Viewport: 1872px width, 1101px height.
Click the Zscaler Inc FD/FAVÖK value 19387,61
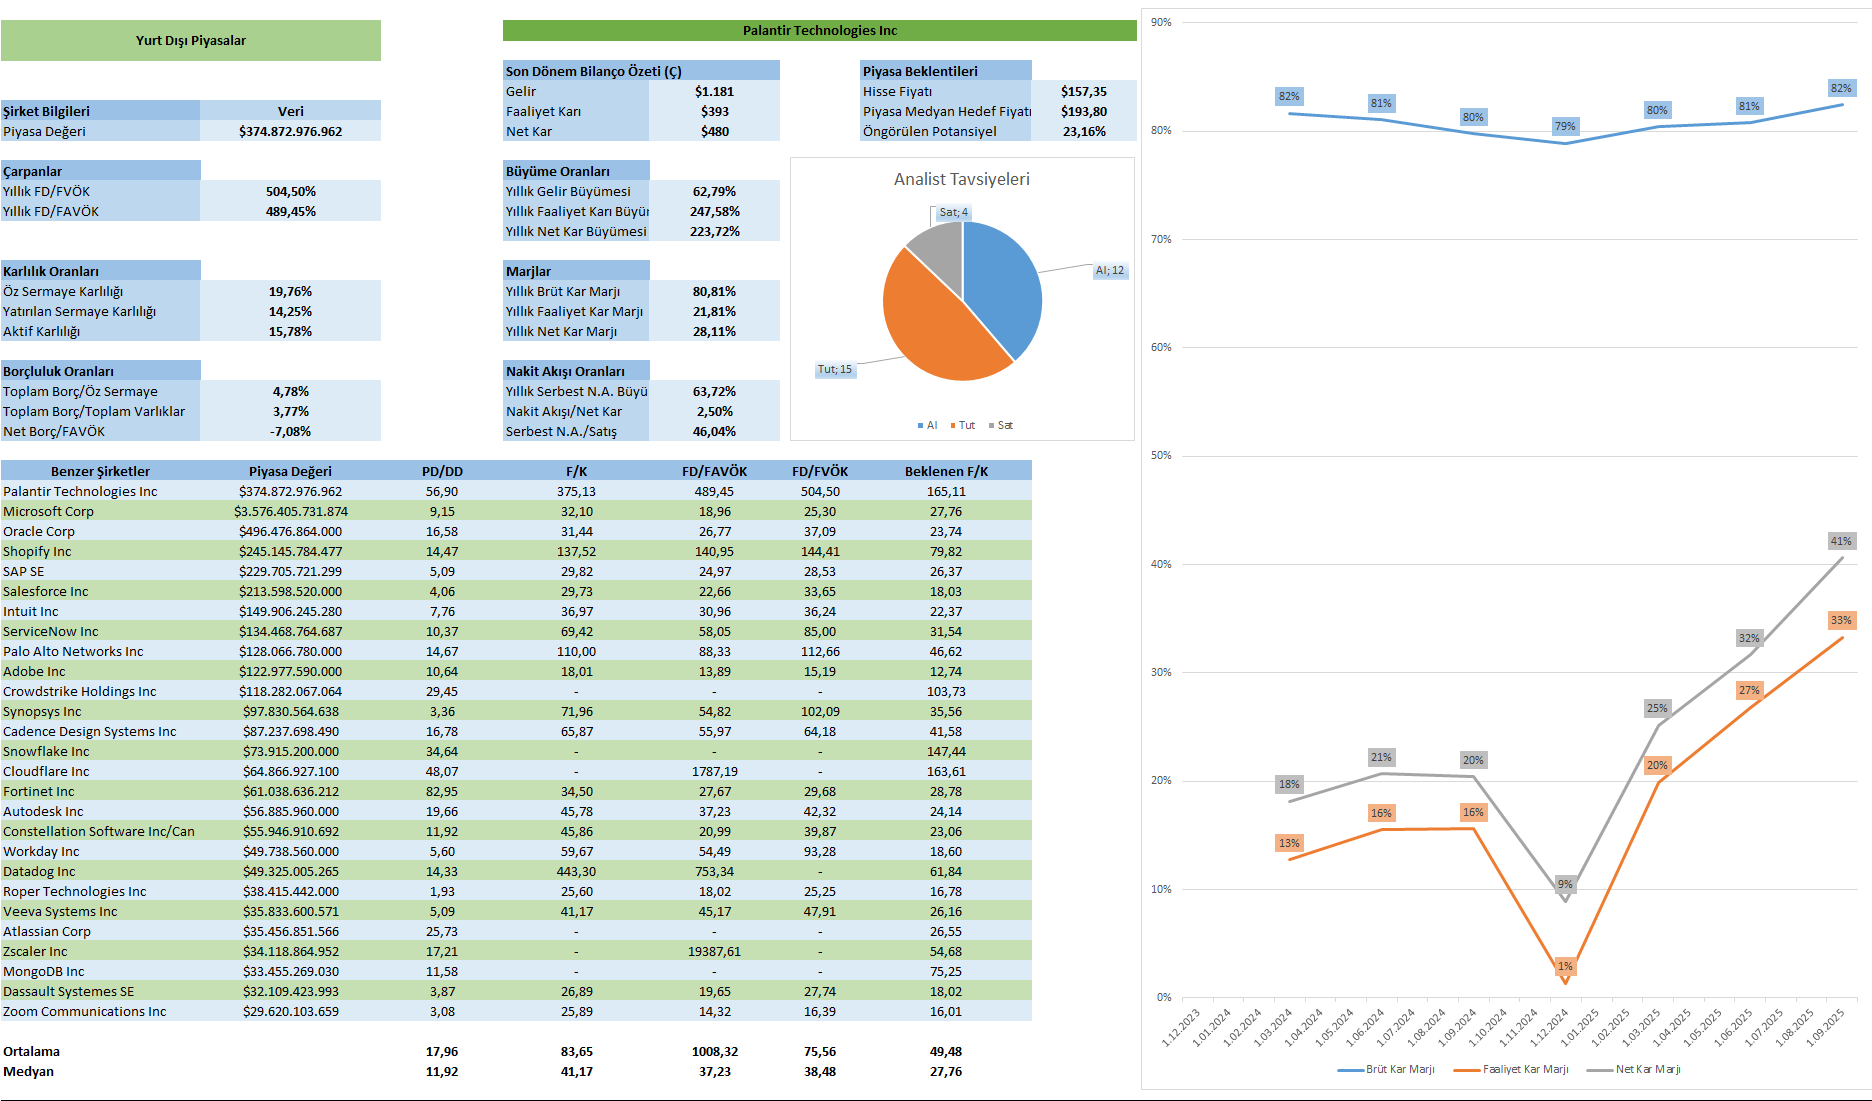714,951
